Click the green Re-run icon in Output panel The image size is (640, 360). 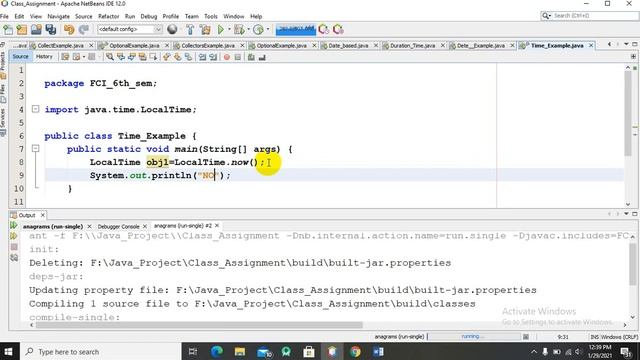[13, 225]
